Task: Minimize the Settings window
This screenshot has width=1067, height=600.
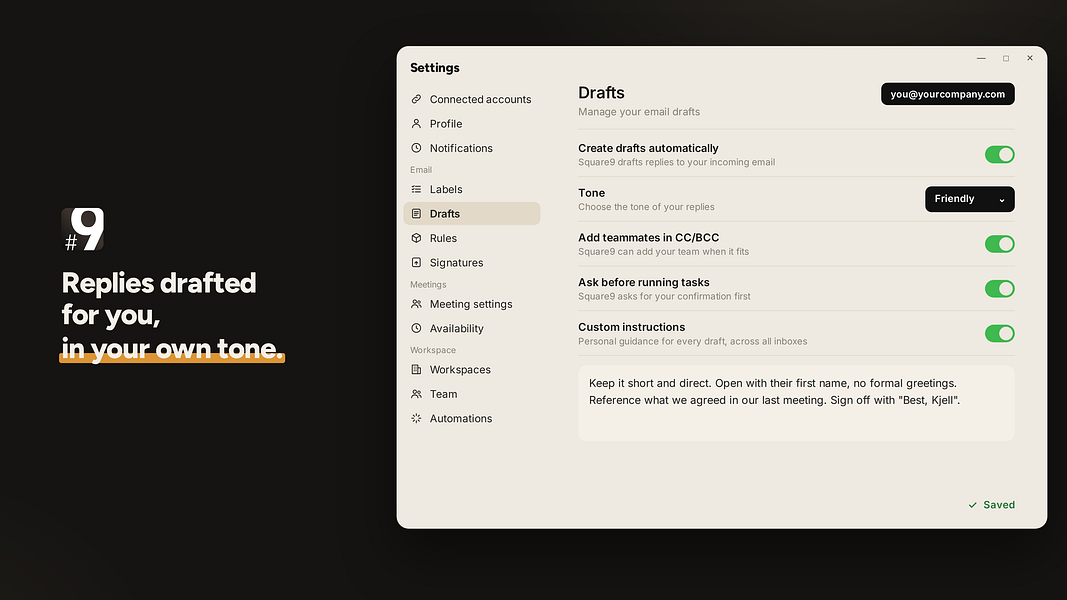Action: pos(981,59)
